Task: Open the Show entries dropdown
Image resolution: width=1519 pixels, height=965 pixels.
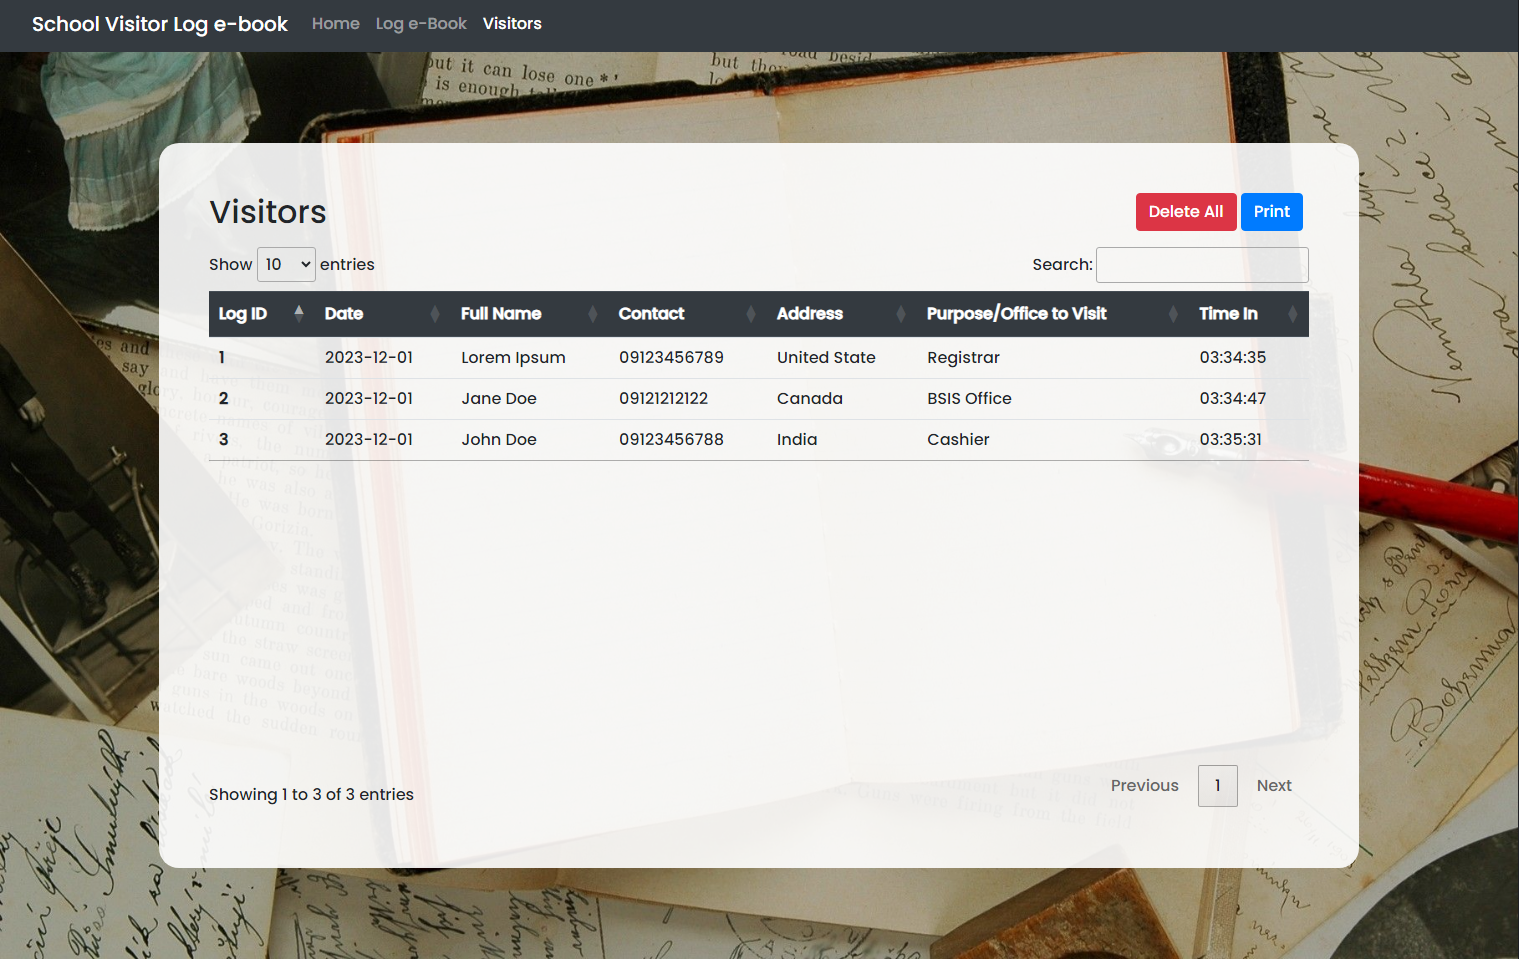Action: pyautogui.click(x=286, y=265)
